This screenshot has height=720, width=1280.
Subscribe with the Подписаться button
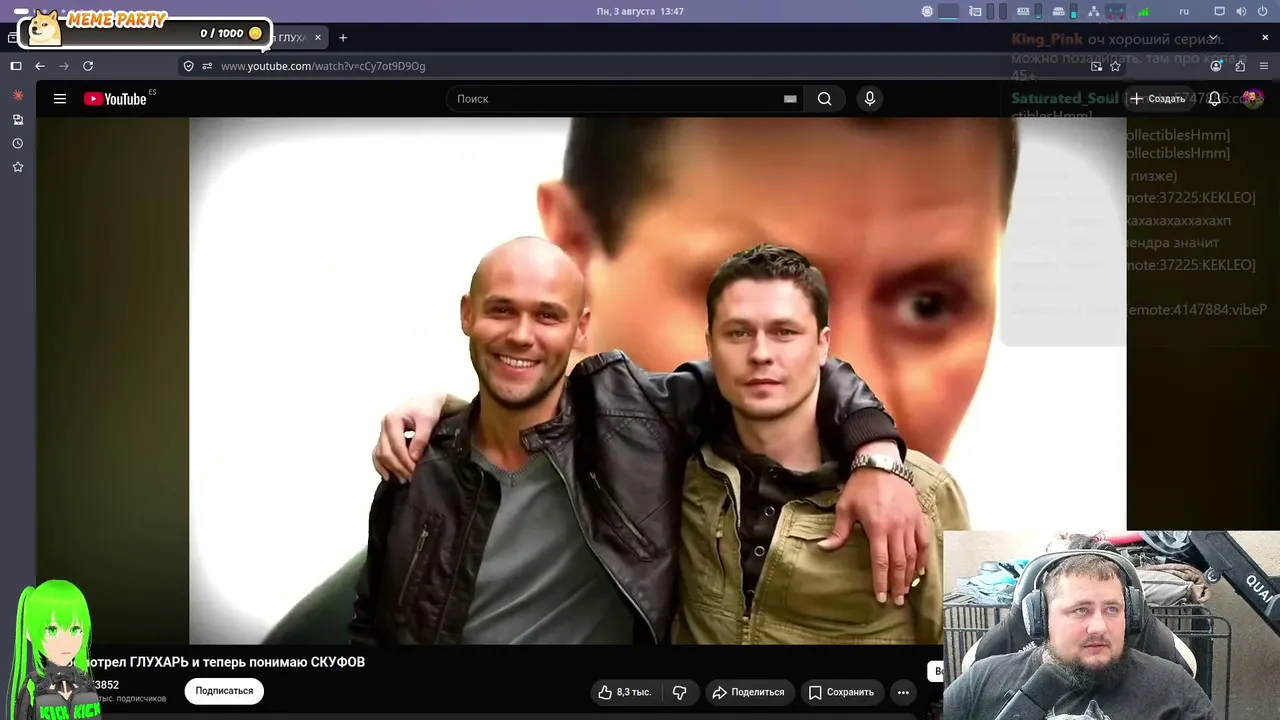pos(224,691)
